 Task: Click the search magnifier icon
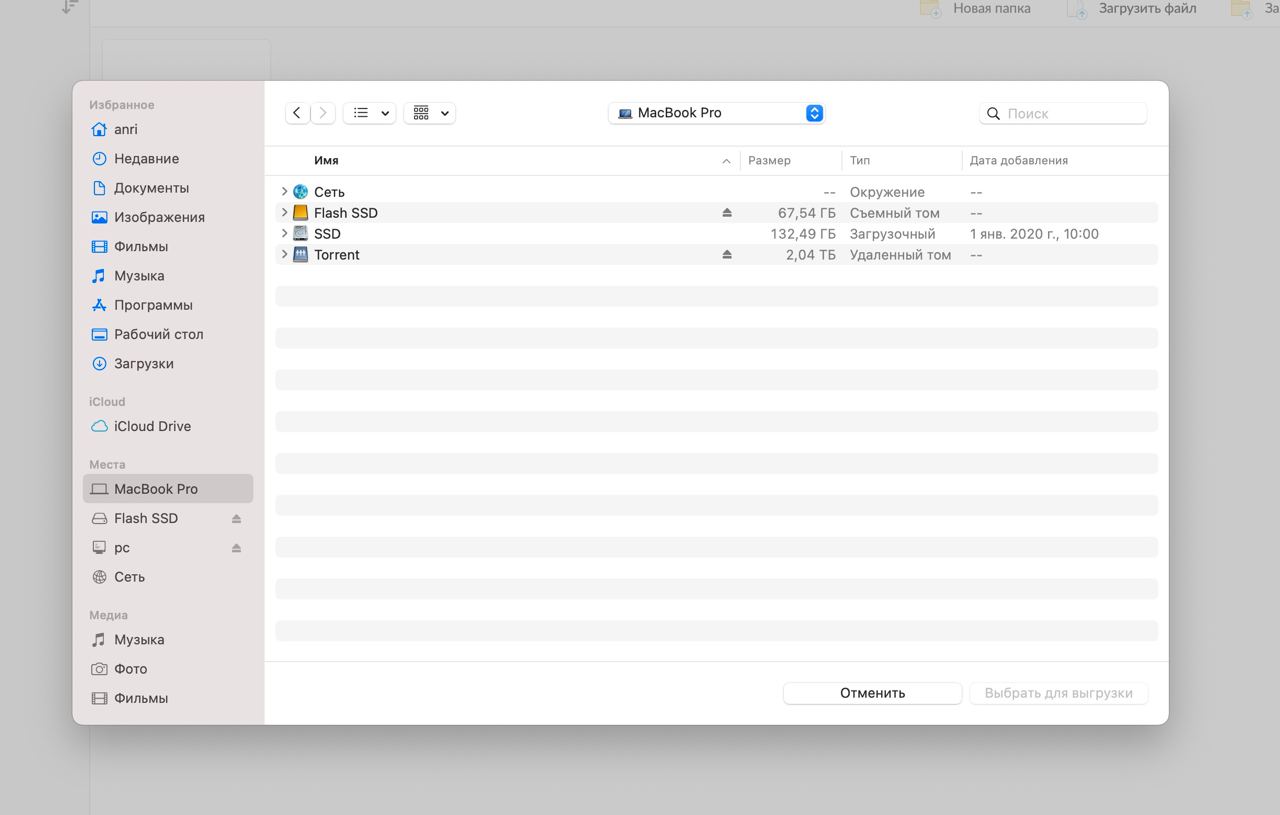pyautogui.click(x=993, y=114)
